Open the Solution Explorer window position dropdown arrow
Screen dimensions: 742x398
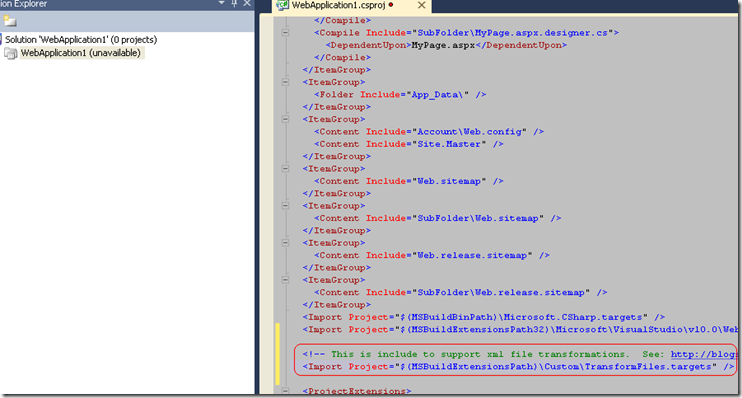pos(221,3)
